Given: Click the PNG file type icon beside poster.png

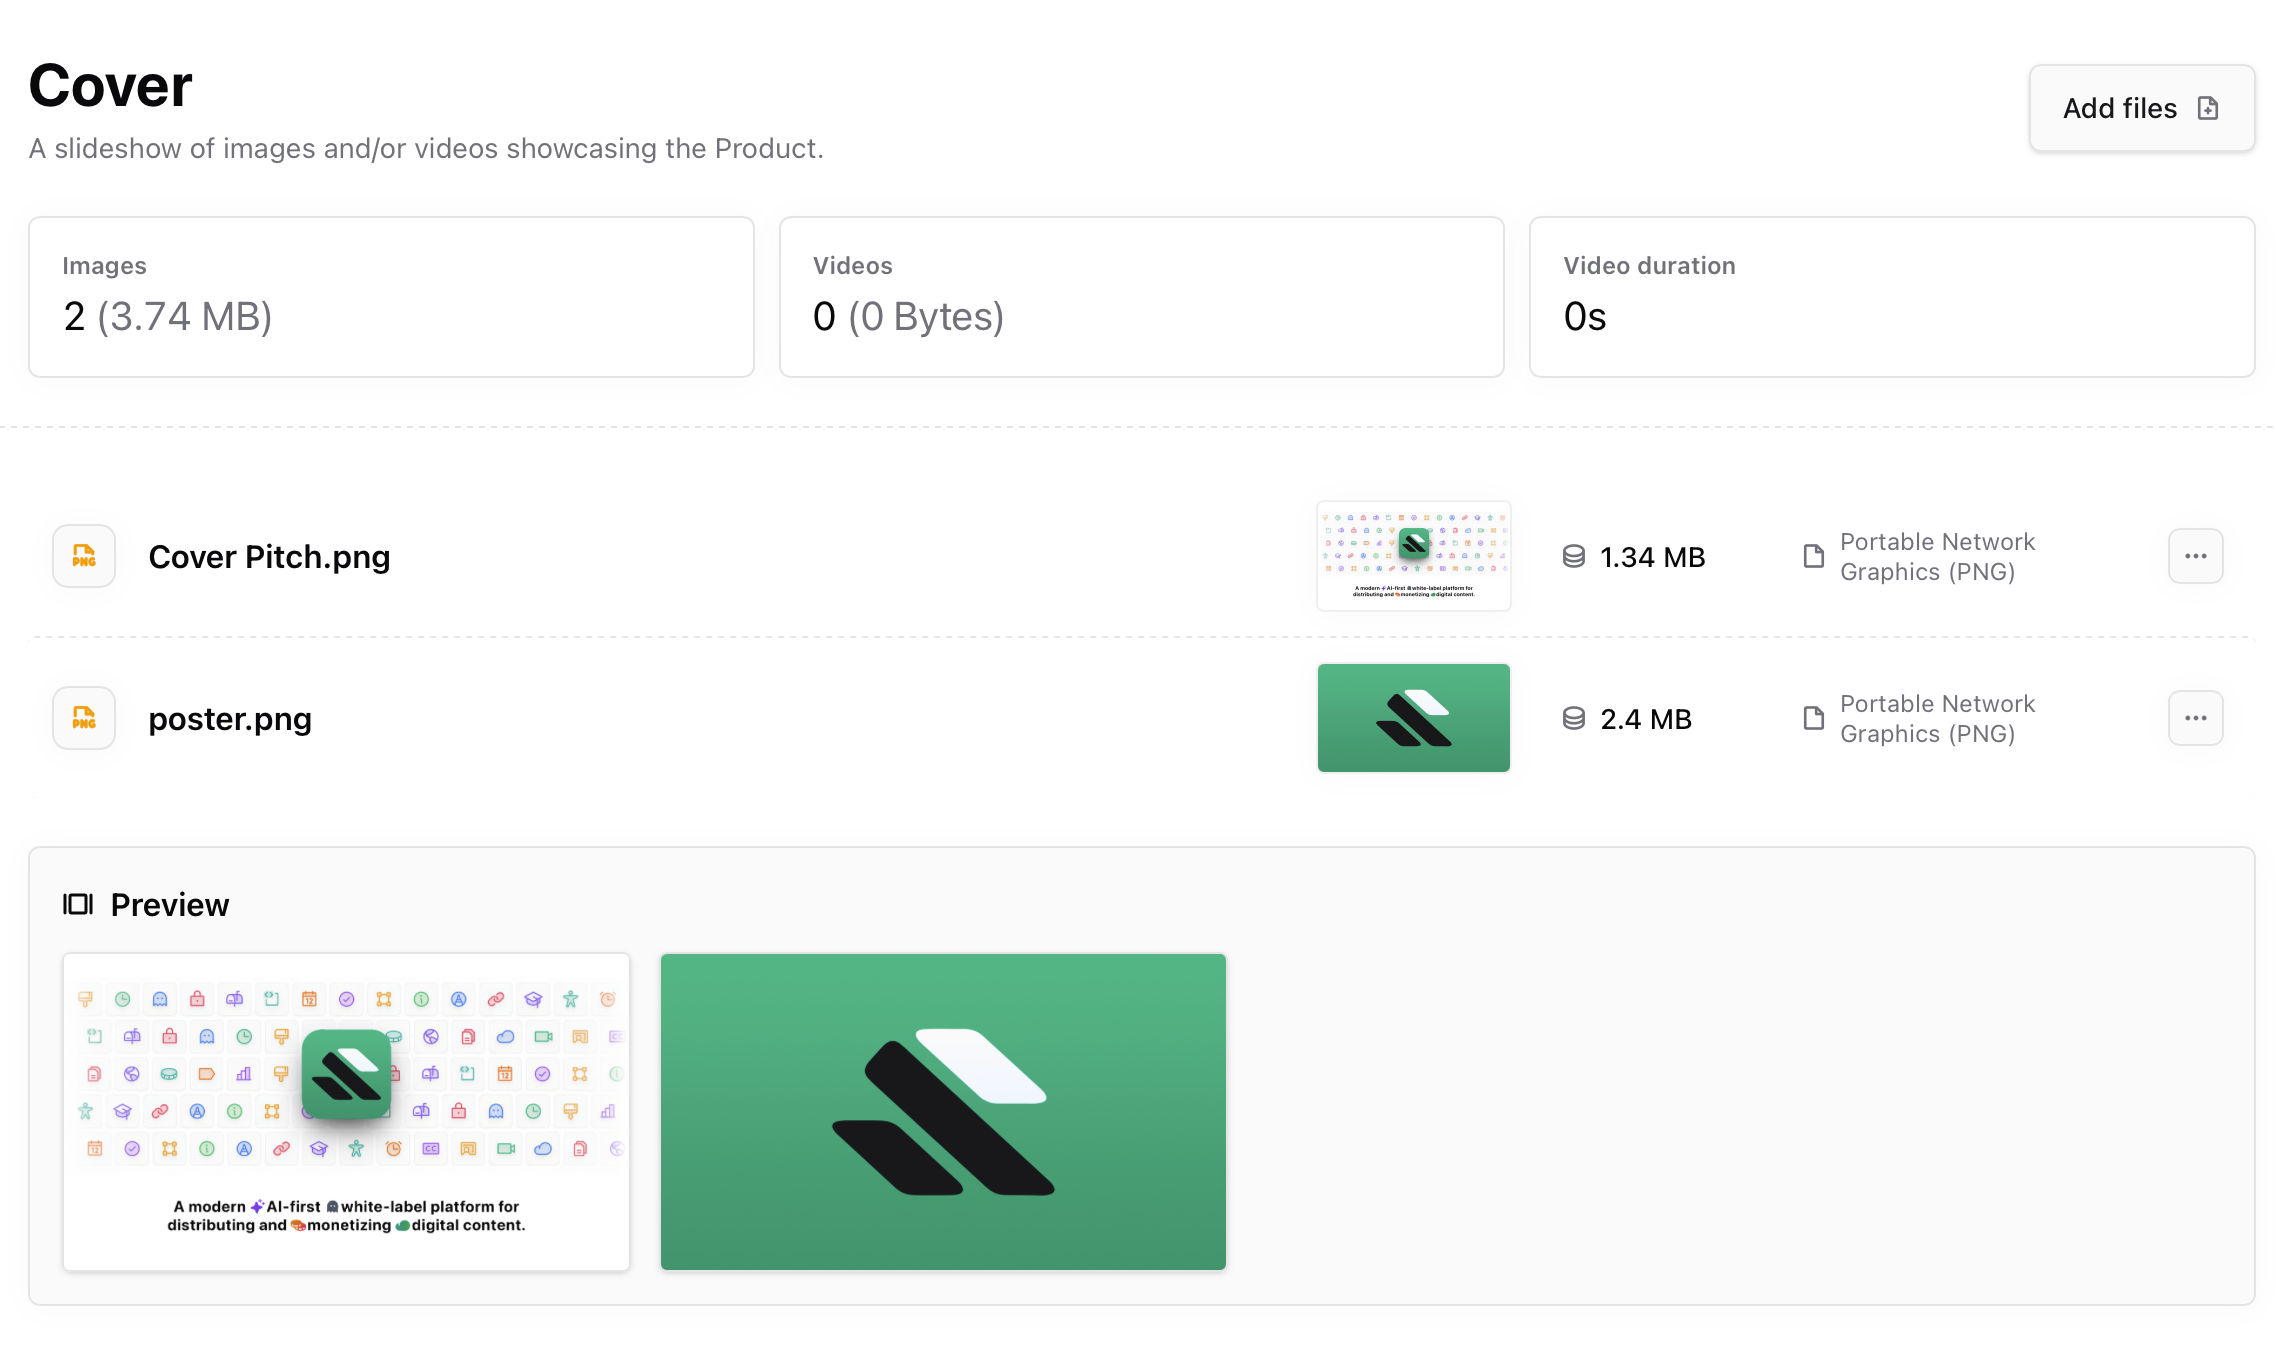Looking at the screenshot, I should (83, 718).
